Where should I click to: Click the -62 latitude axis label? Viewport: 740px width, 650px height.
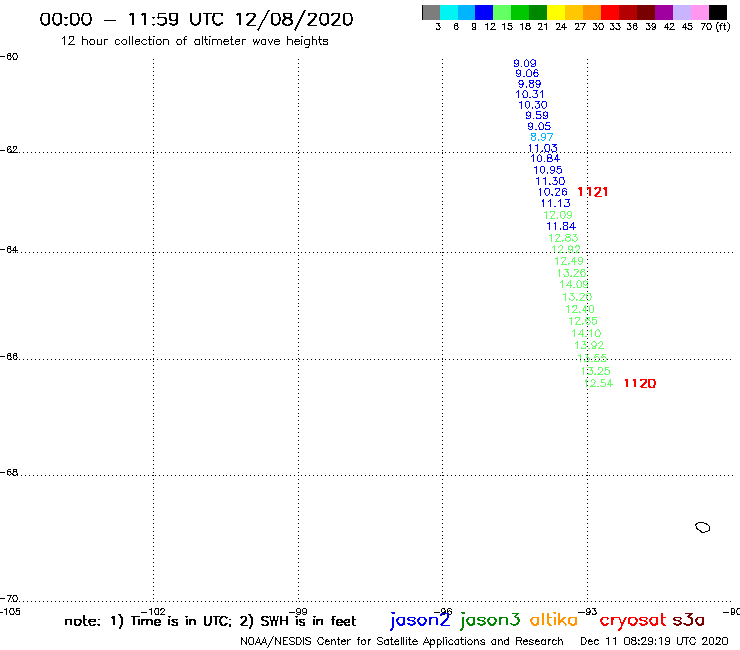[x=9, y=150]
